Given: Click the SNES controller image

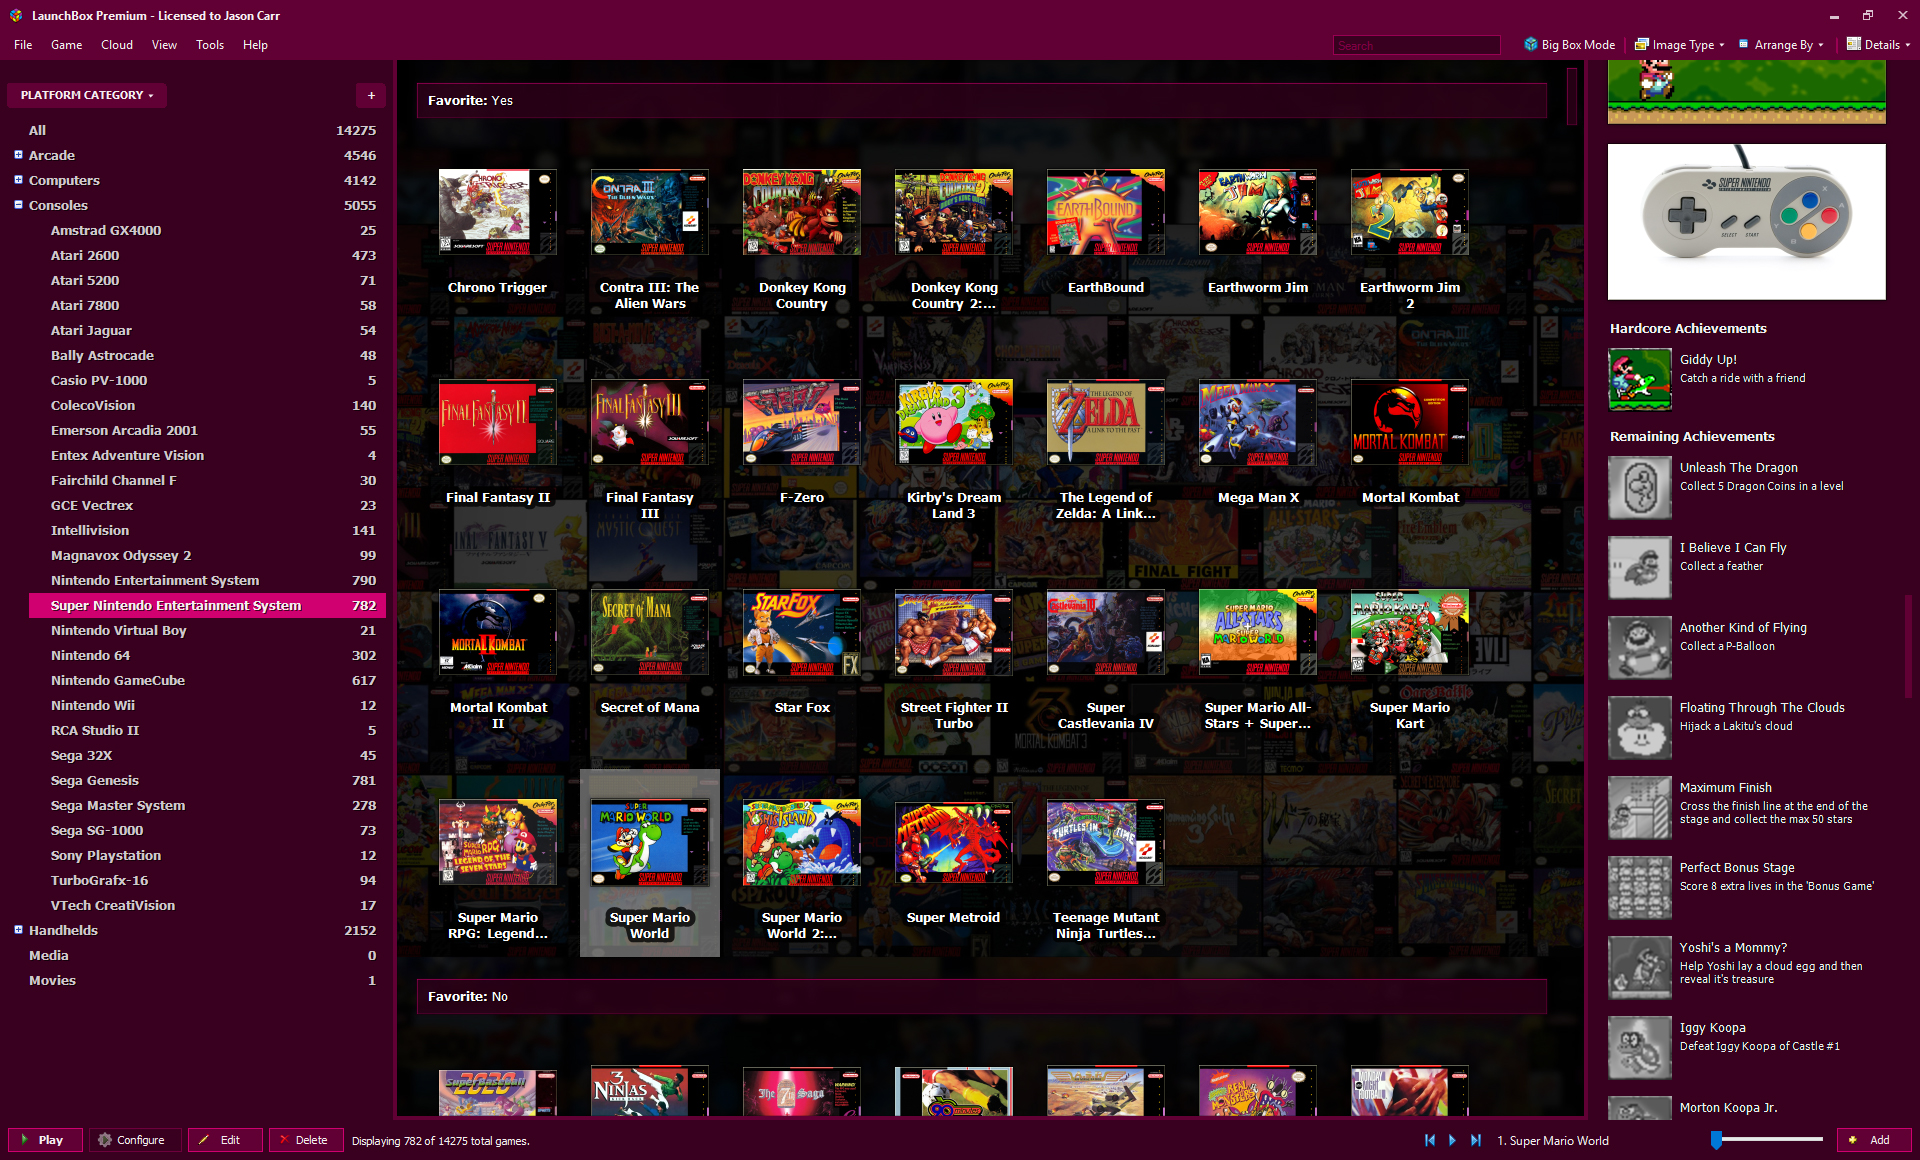Looking at the screenshot, I should pyautogui.click(x=1747, y=221).
